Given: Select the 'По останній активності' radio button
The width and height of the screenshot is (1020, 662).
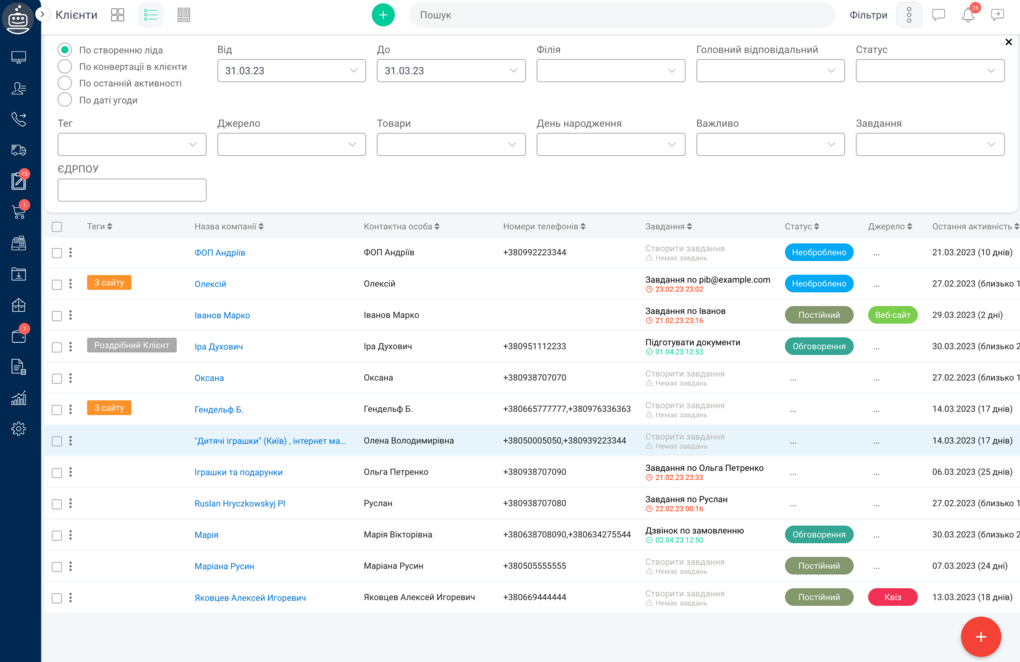Looking at the screenshot, I should (65, 83).
